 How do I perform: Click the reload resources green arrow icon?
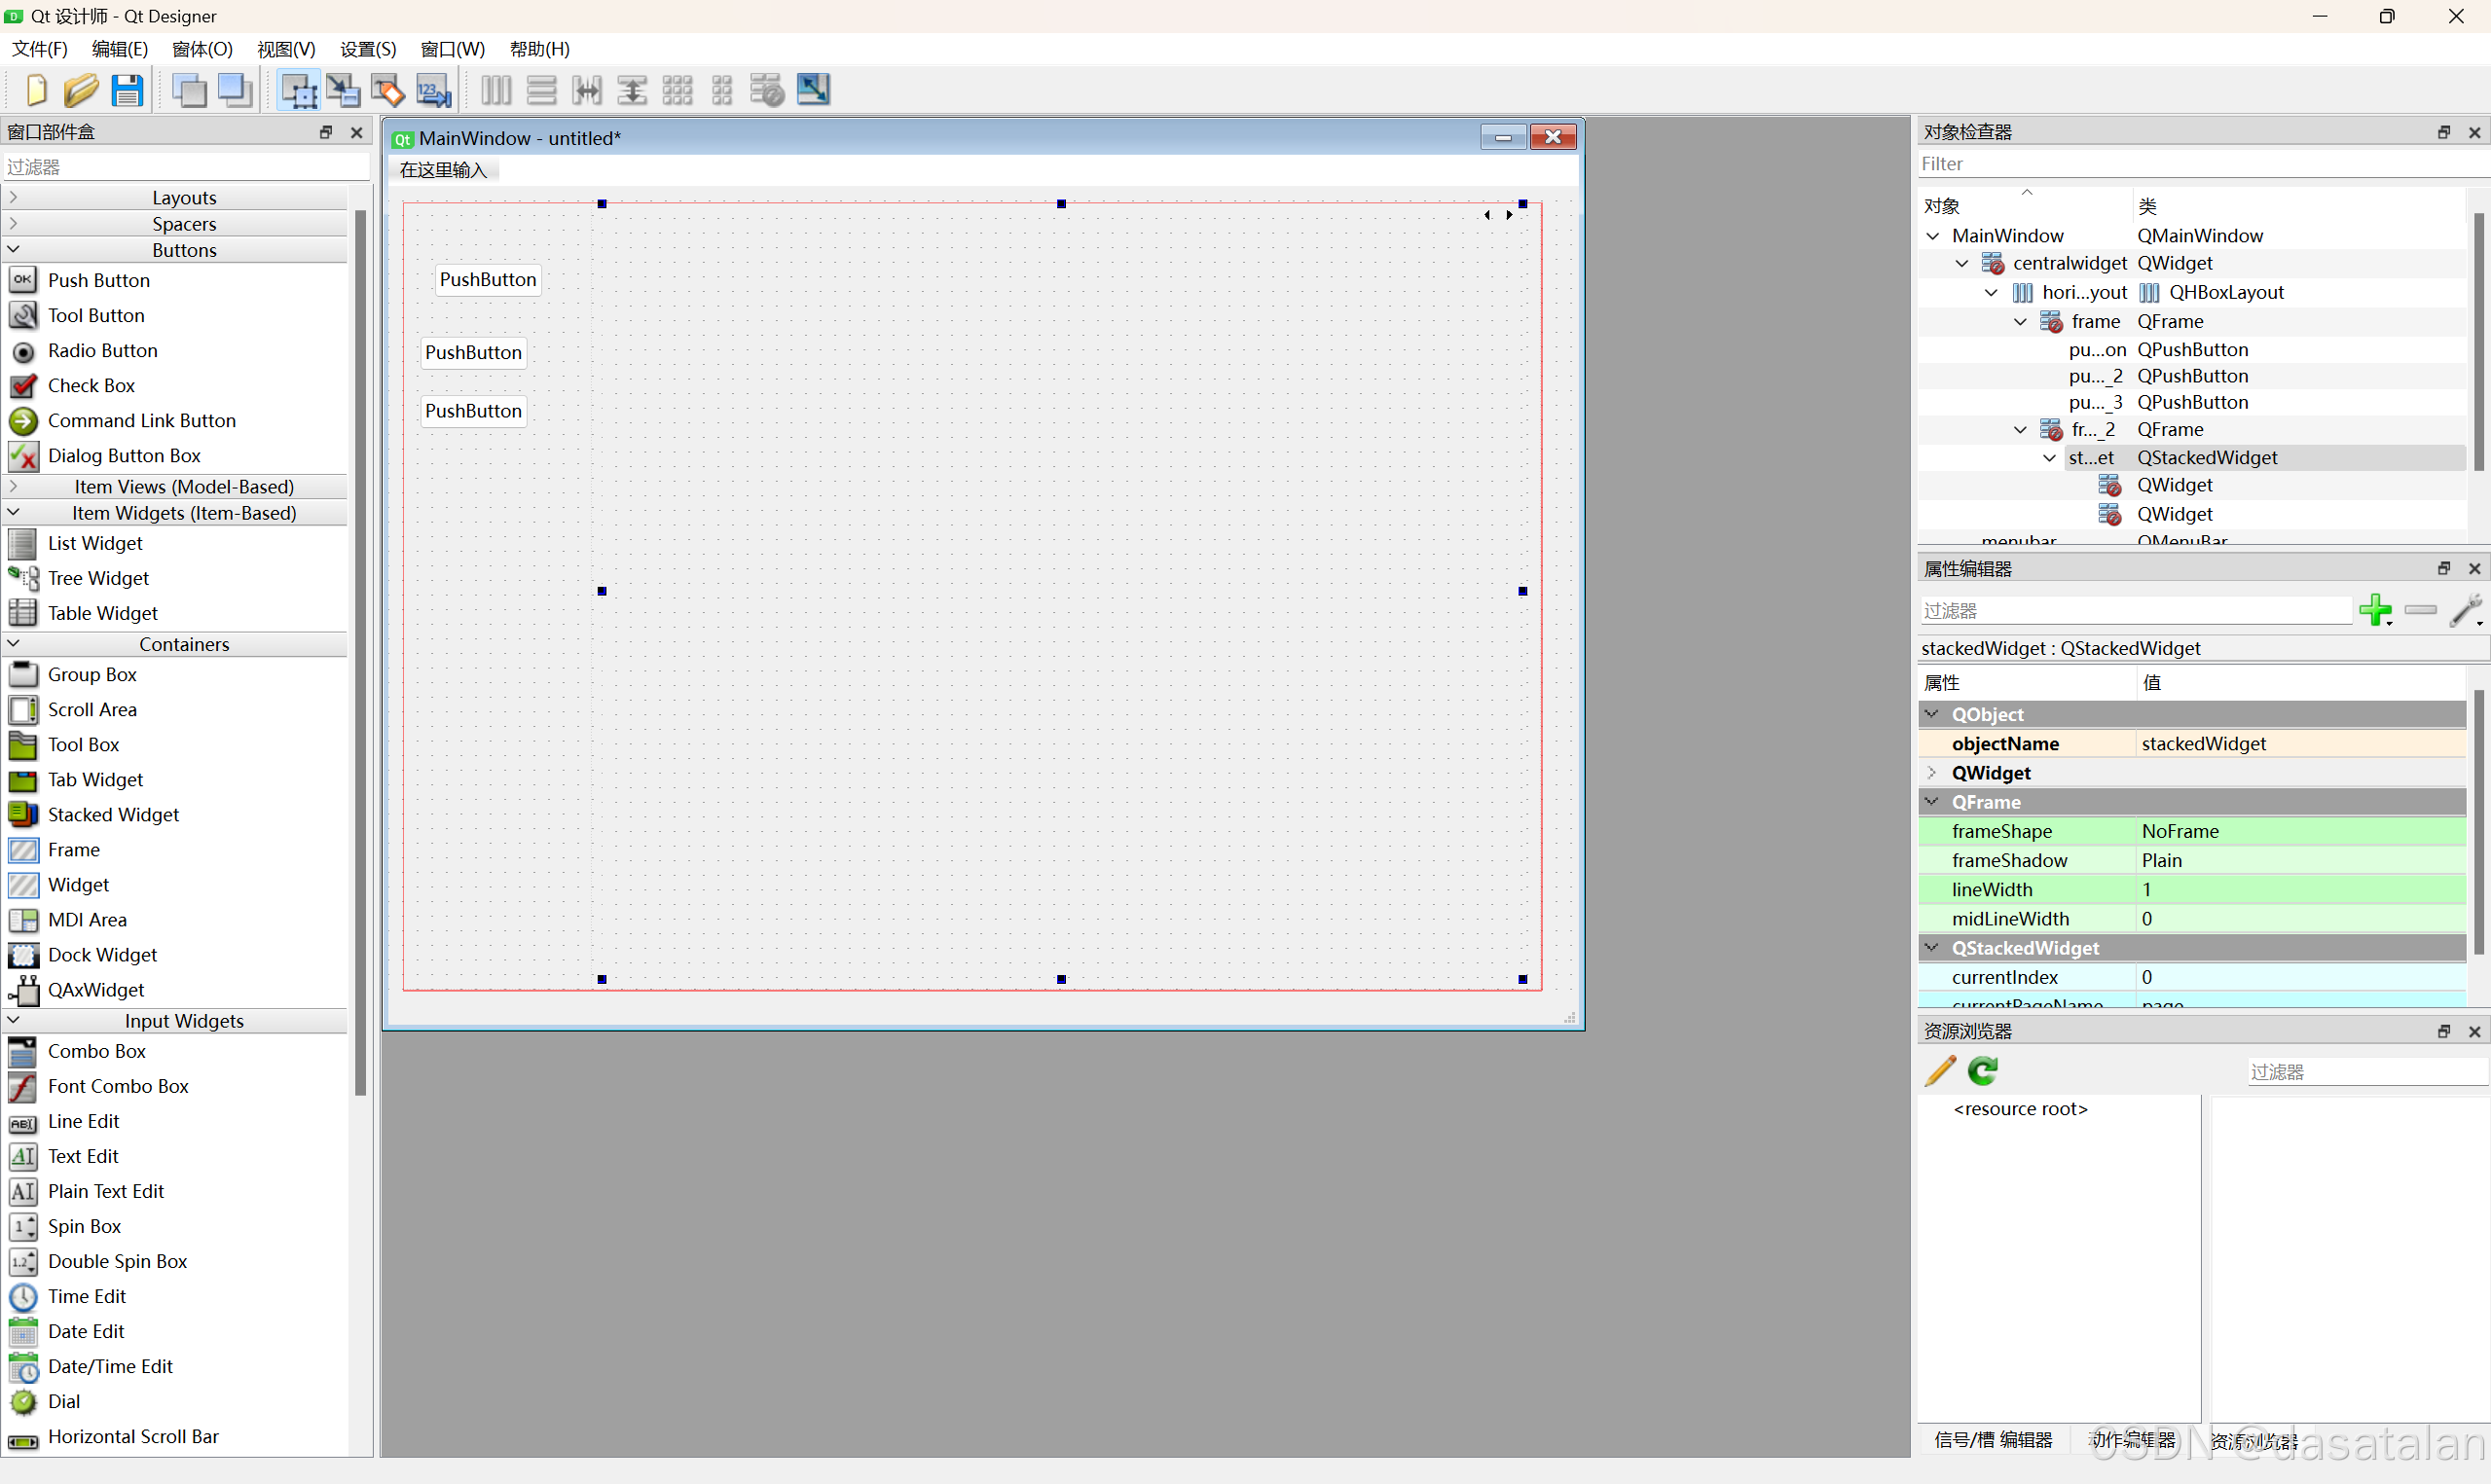[x=1983, y=1071]
